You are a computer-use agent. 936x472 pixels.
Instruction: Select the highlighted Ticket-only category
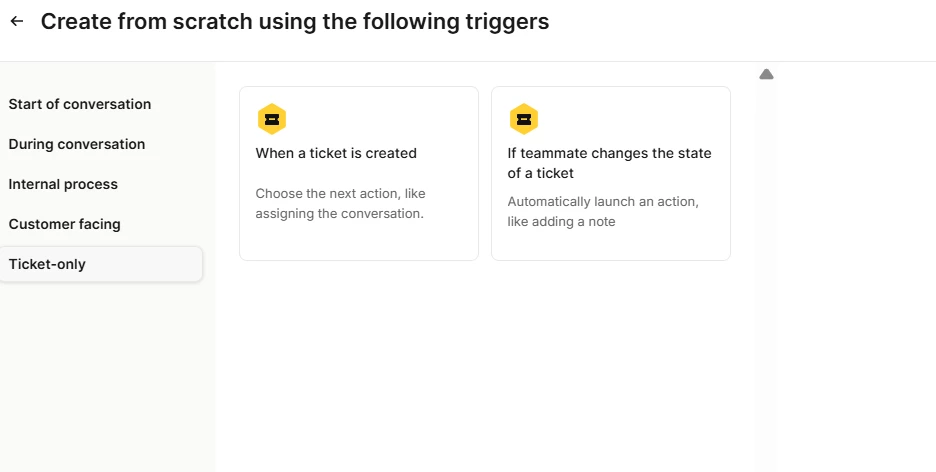tap(101, 264)
